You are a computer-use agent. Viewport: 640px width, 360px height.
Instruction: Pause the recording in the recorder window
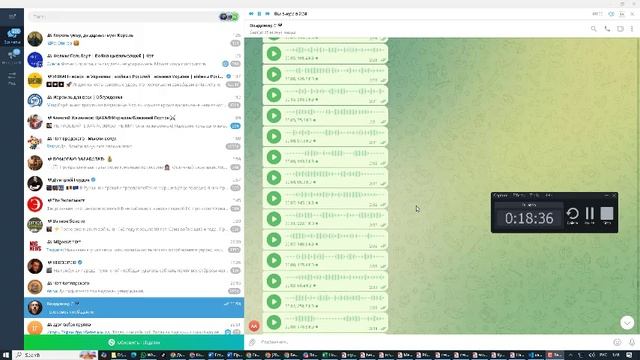589,215
